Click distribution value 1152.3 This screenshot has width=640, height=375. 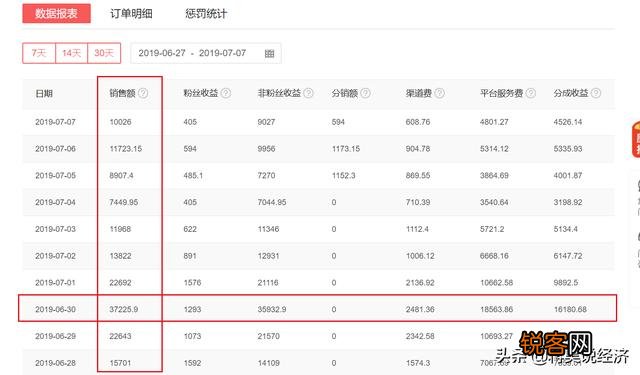[344, 175]
